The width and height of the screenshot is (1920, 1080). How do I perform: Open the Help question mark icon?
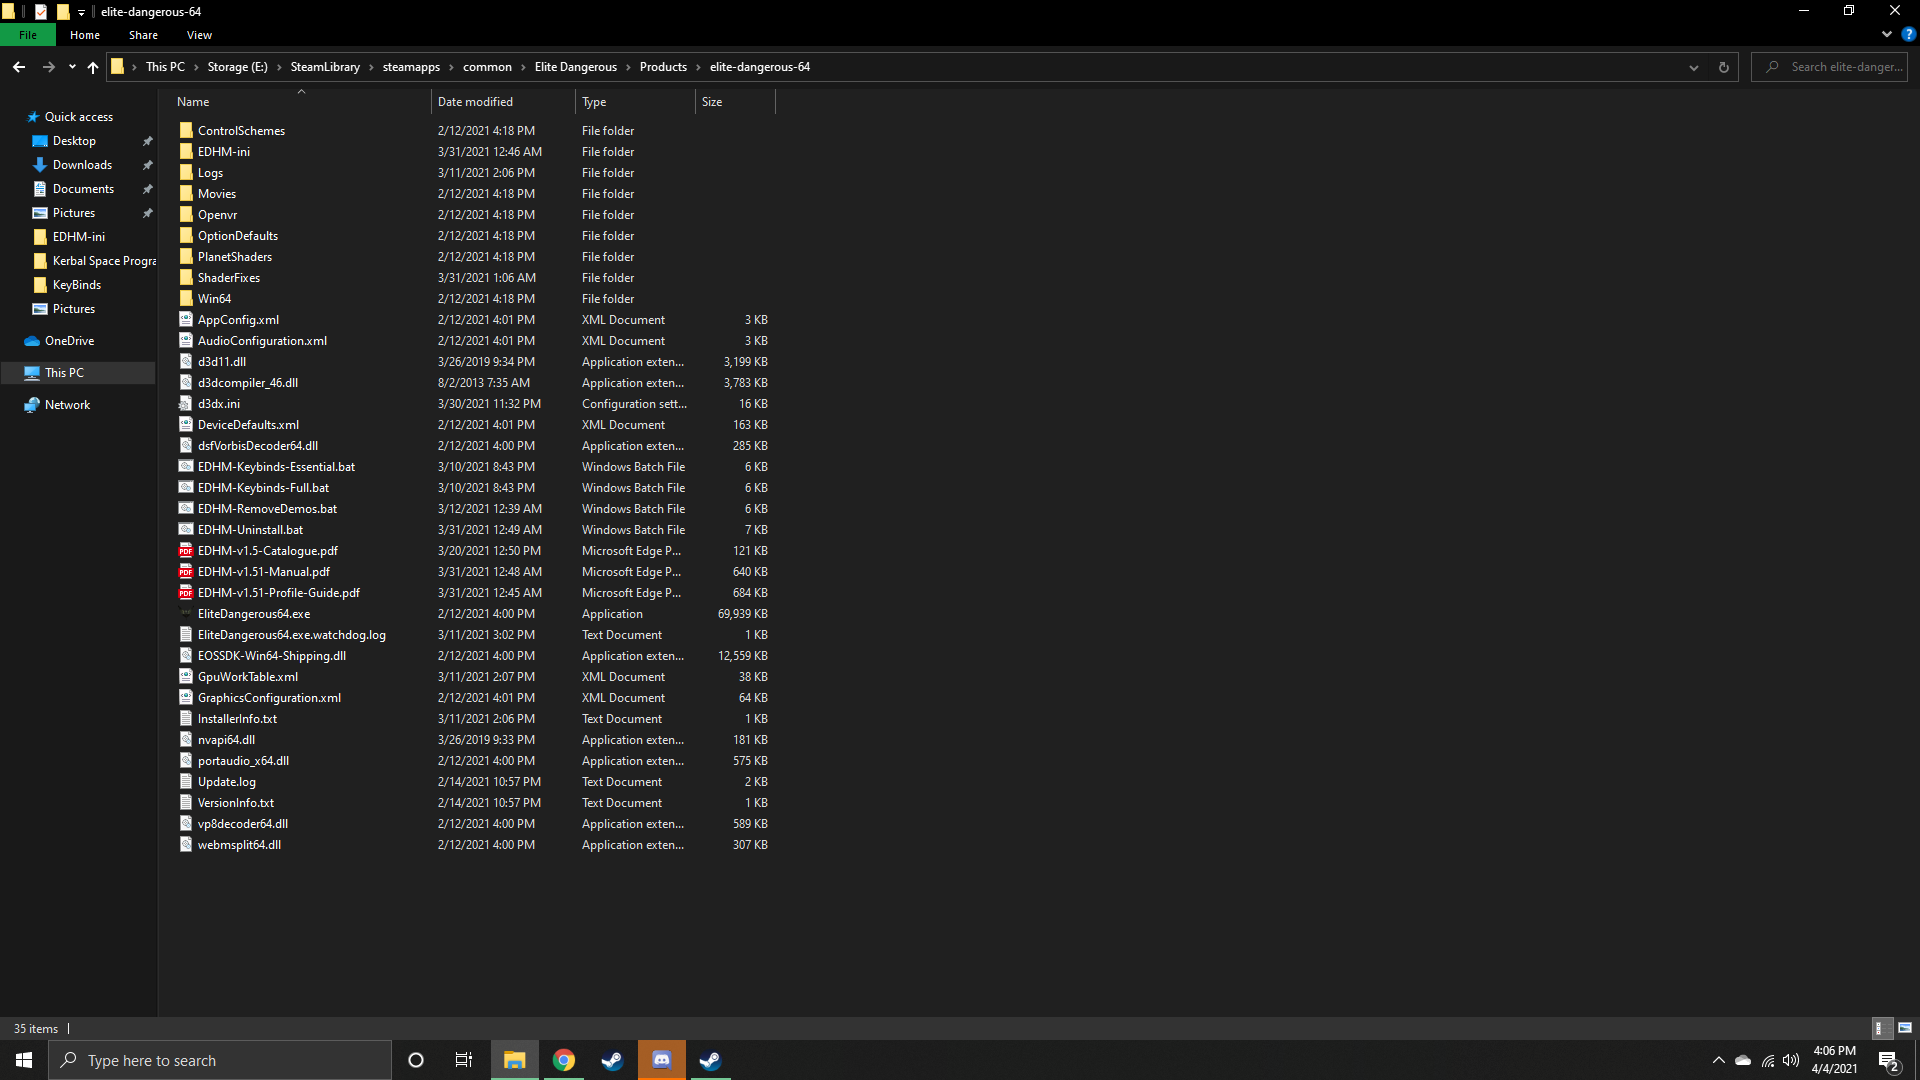click(x=1908, y=34)
